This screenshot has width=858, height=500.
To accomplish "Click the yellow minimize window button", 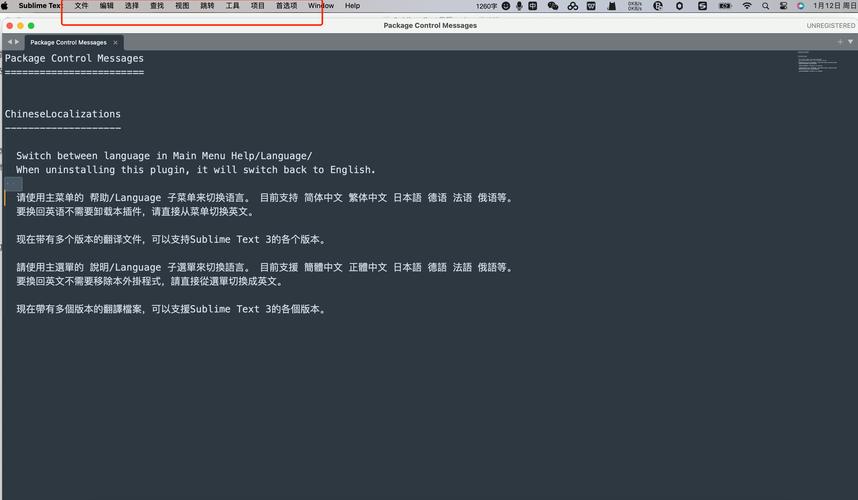I will point(20,26).
